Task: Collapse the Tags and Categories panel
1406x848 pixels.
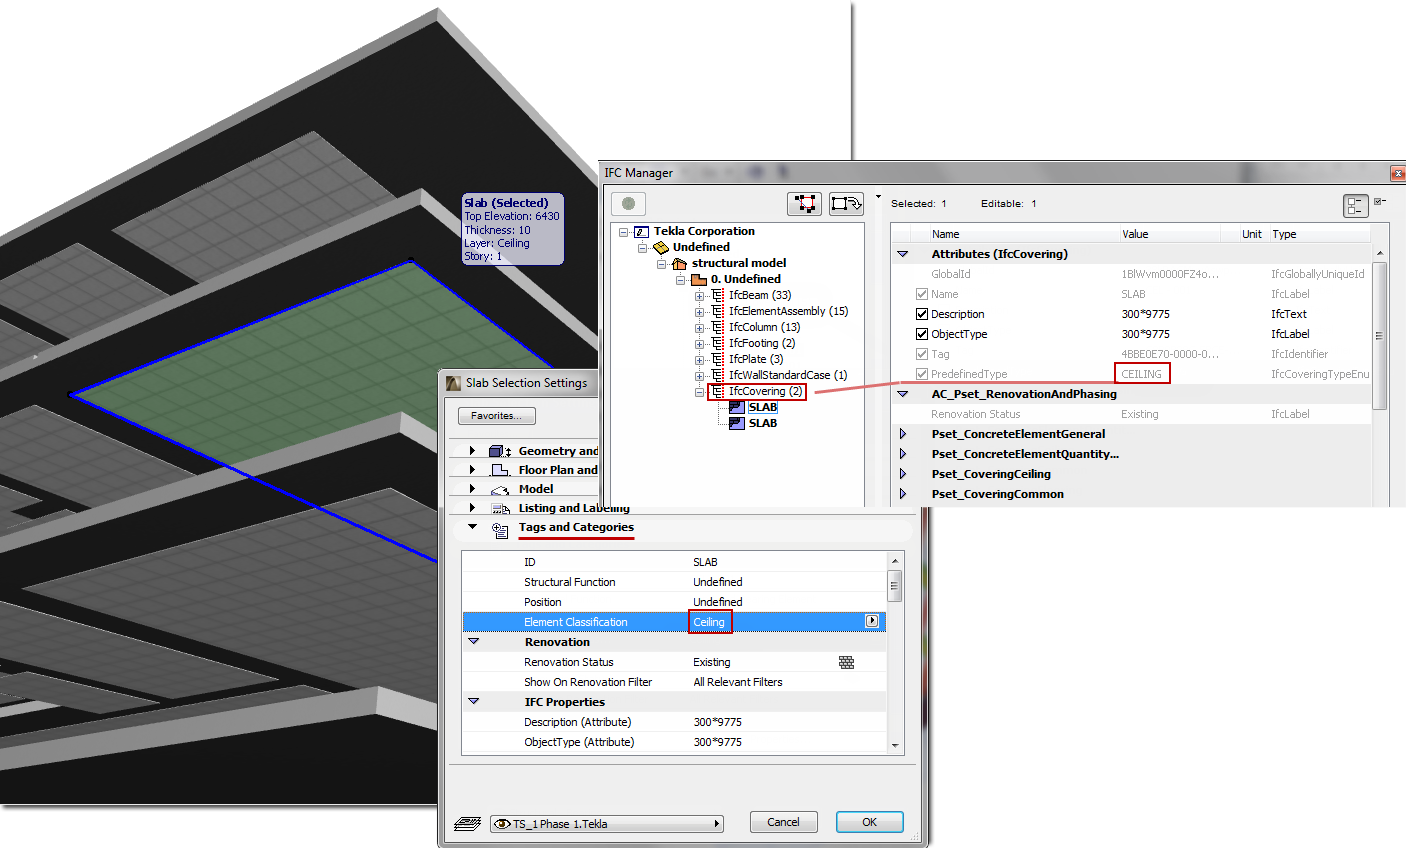Action: click(x=473, y=527)
